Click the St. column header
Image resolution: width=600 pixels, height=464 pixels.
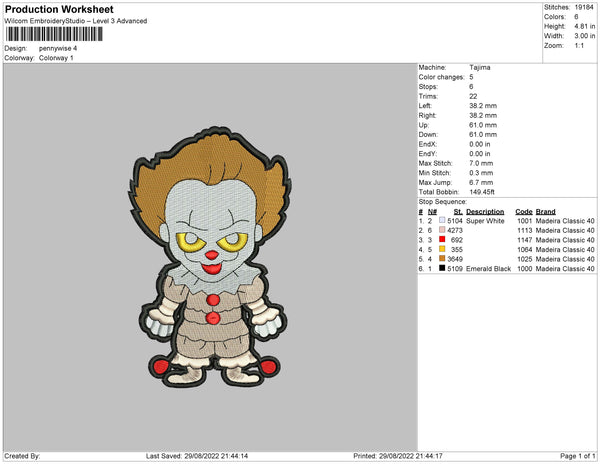coord(458,212)
